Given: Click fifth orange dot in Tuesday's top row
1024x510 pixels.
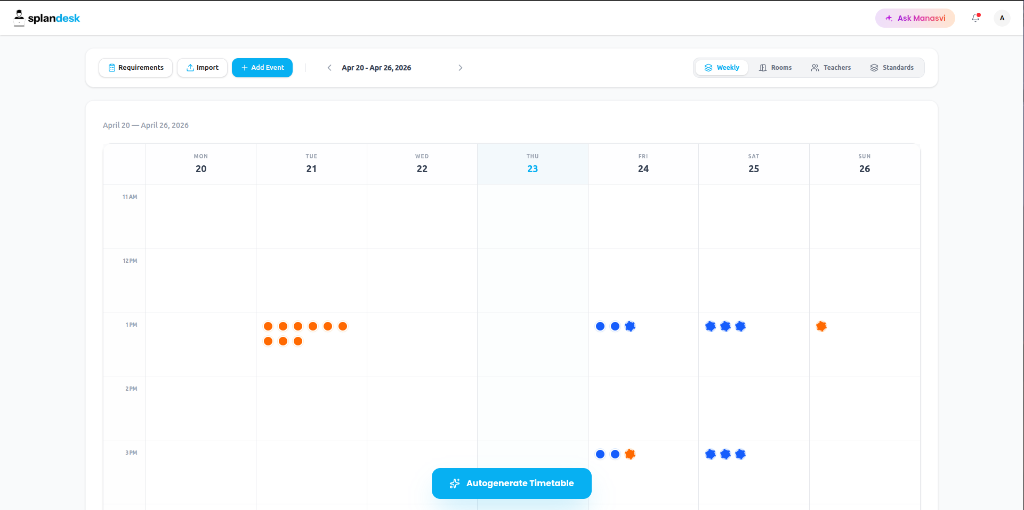Looking at the screenshot, I should coord(328,326).
